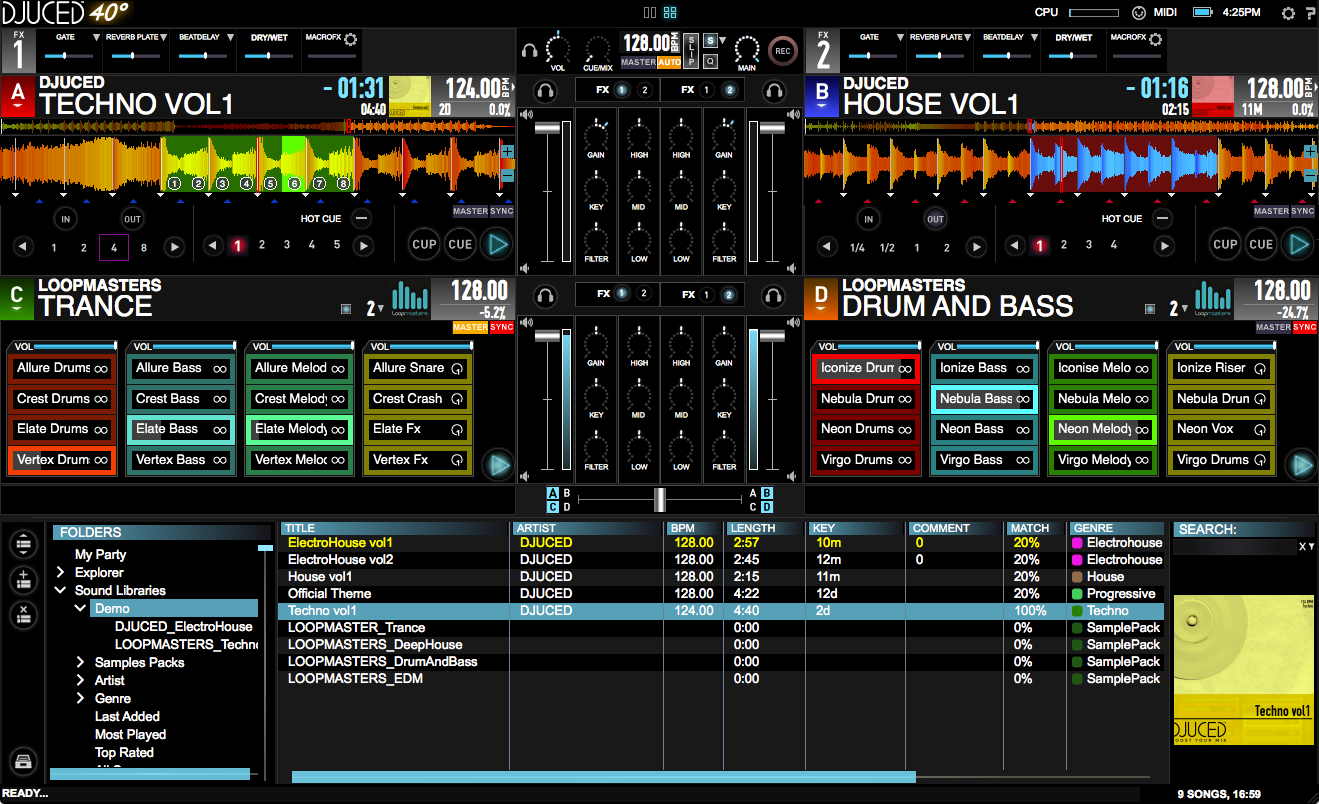Collapse the Demo folder in Sound Libraries
This screenshot has width=1319, height=804.
tap(80, 607)
